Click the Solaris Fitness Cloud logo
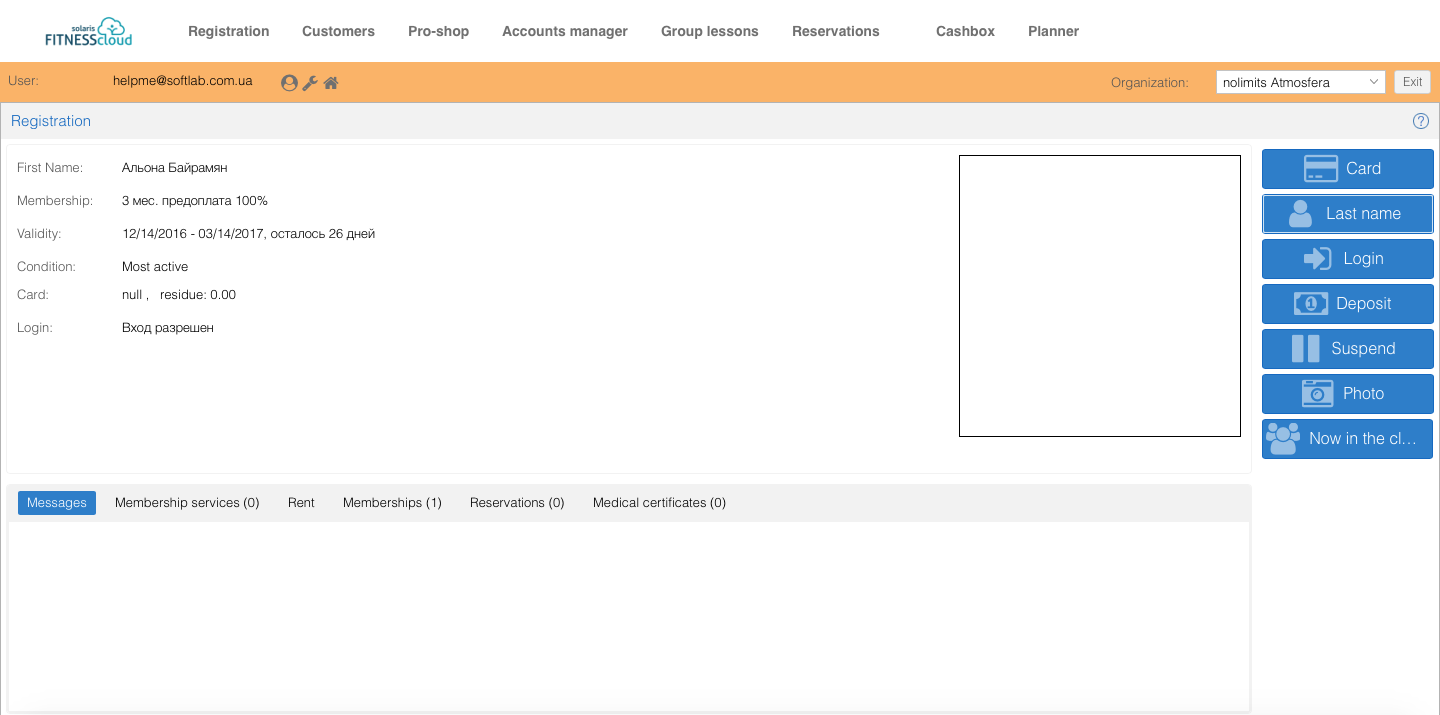The height and width of the screenshot is (715, 1440). click(x=88, y=32)
